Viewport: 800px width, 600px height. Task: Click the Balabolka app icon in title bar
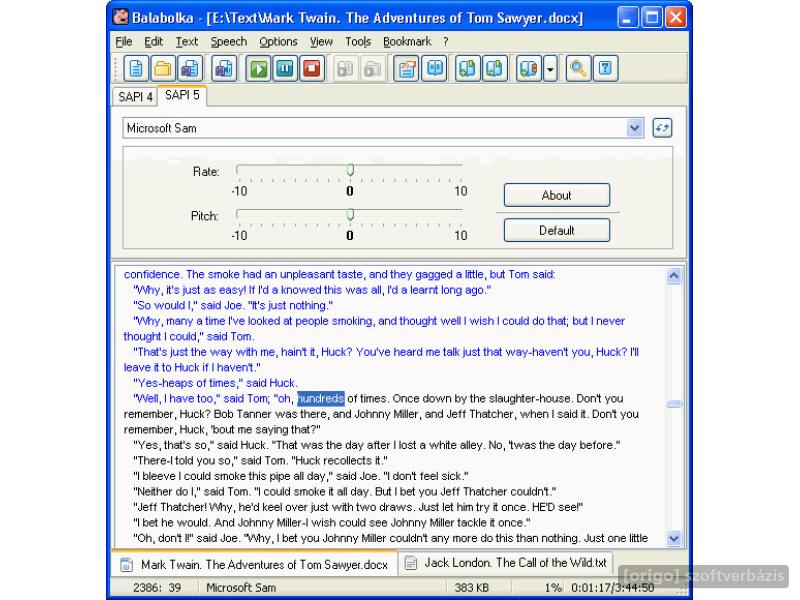(121, 17)
